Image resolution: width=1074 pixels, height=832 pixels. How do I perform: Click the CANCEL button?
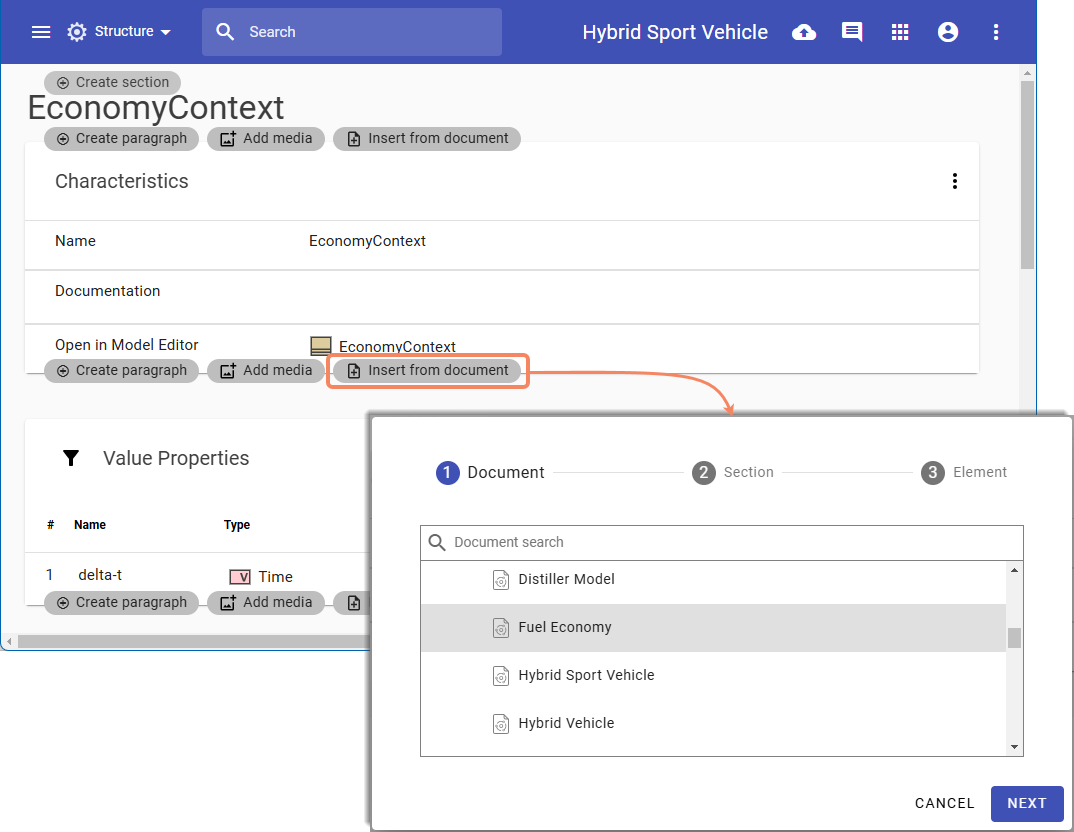click(x=944, y=804)
